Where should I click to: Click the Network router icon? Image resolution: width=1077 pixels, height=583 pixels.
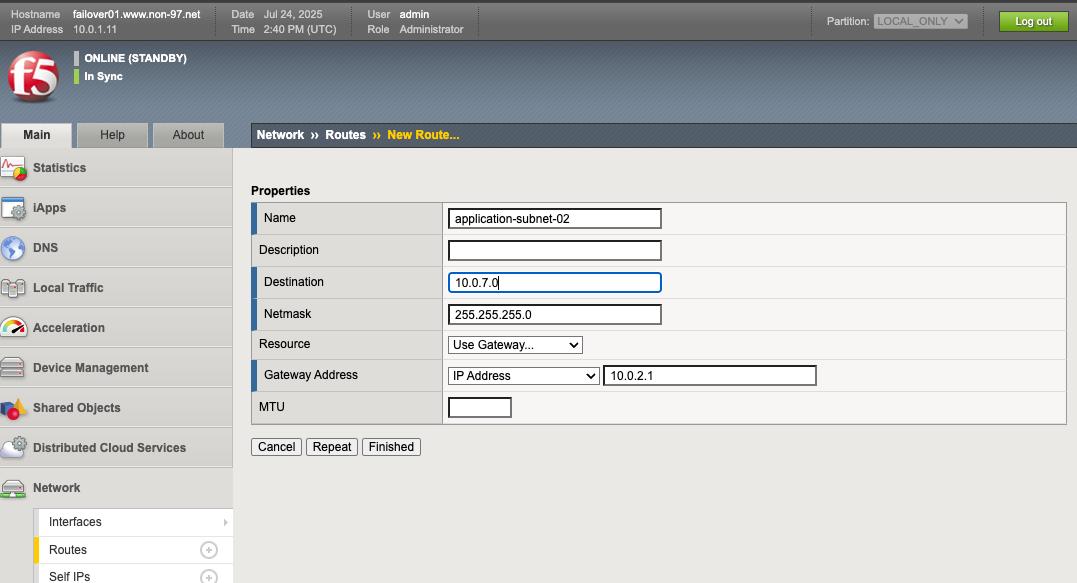pos(13,488)
